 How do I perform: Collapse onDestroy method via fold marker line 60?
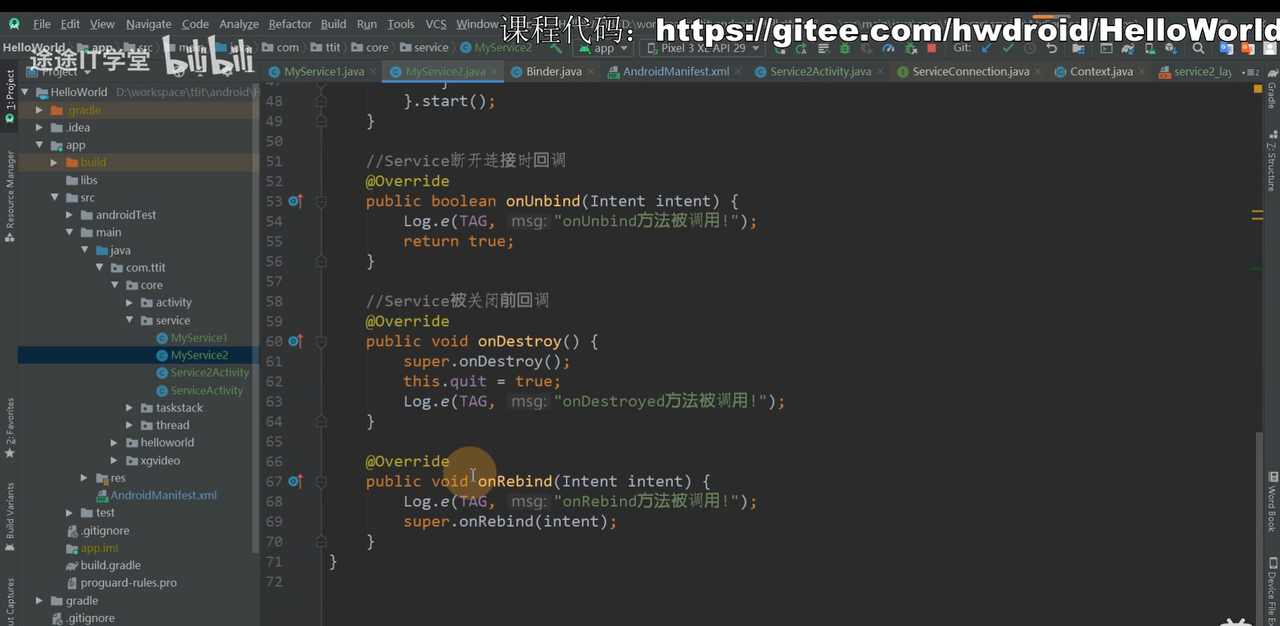coord(322,341)
